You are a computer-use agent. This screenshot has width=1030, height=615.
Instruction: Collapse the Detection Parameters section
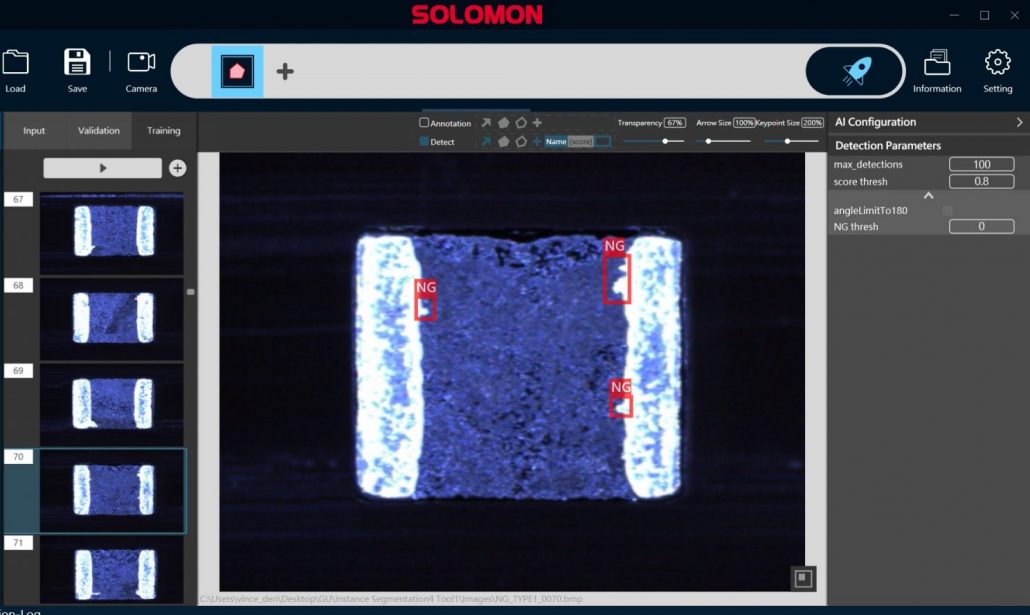point(928,194)
